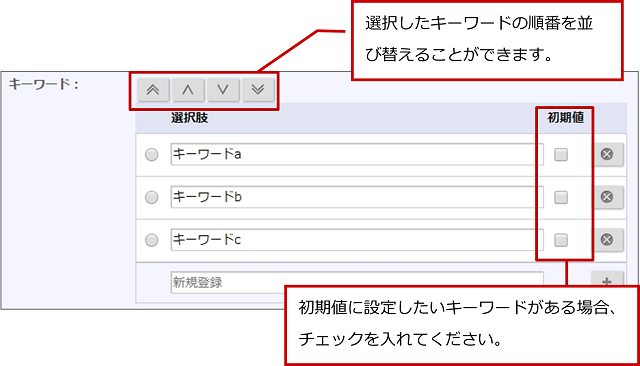The image size is (640, 366).
Task: Delete the キーワードb row
Action: [608, 197]
